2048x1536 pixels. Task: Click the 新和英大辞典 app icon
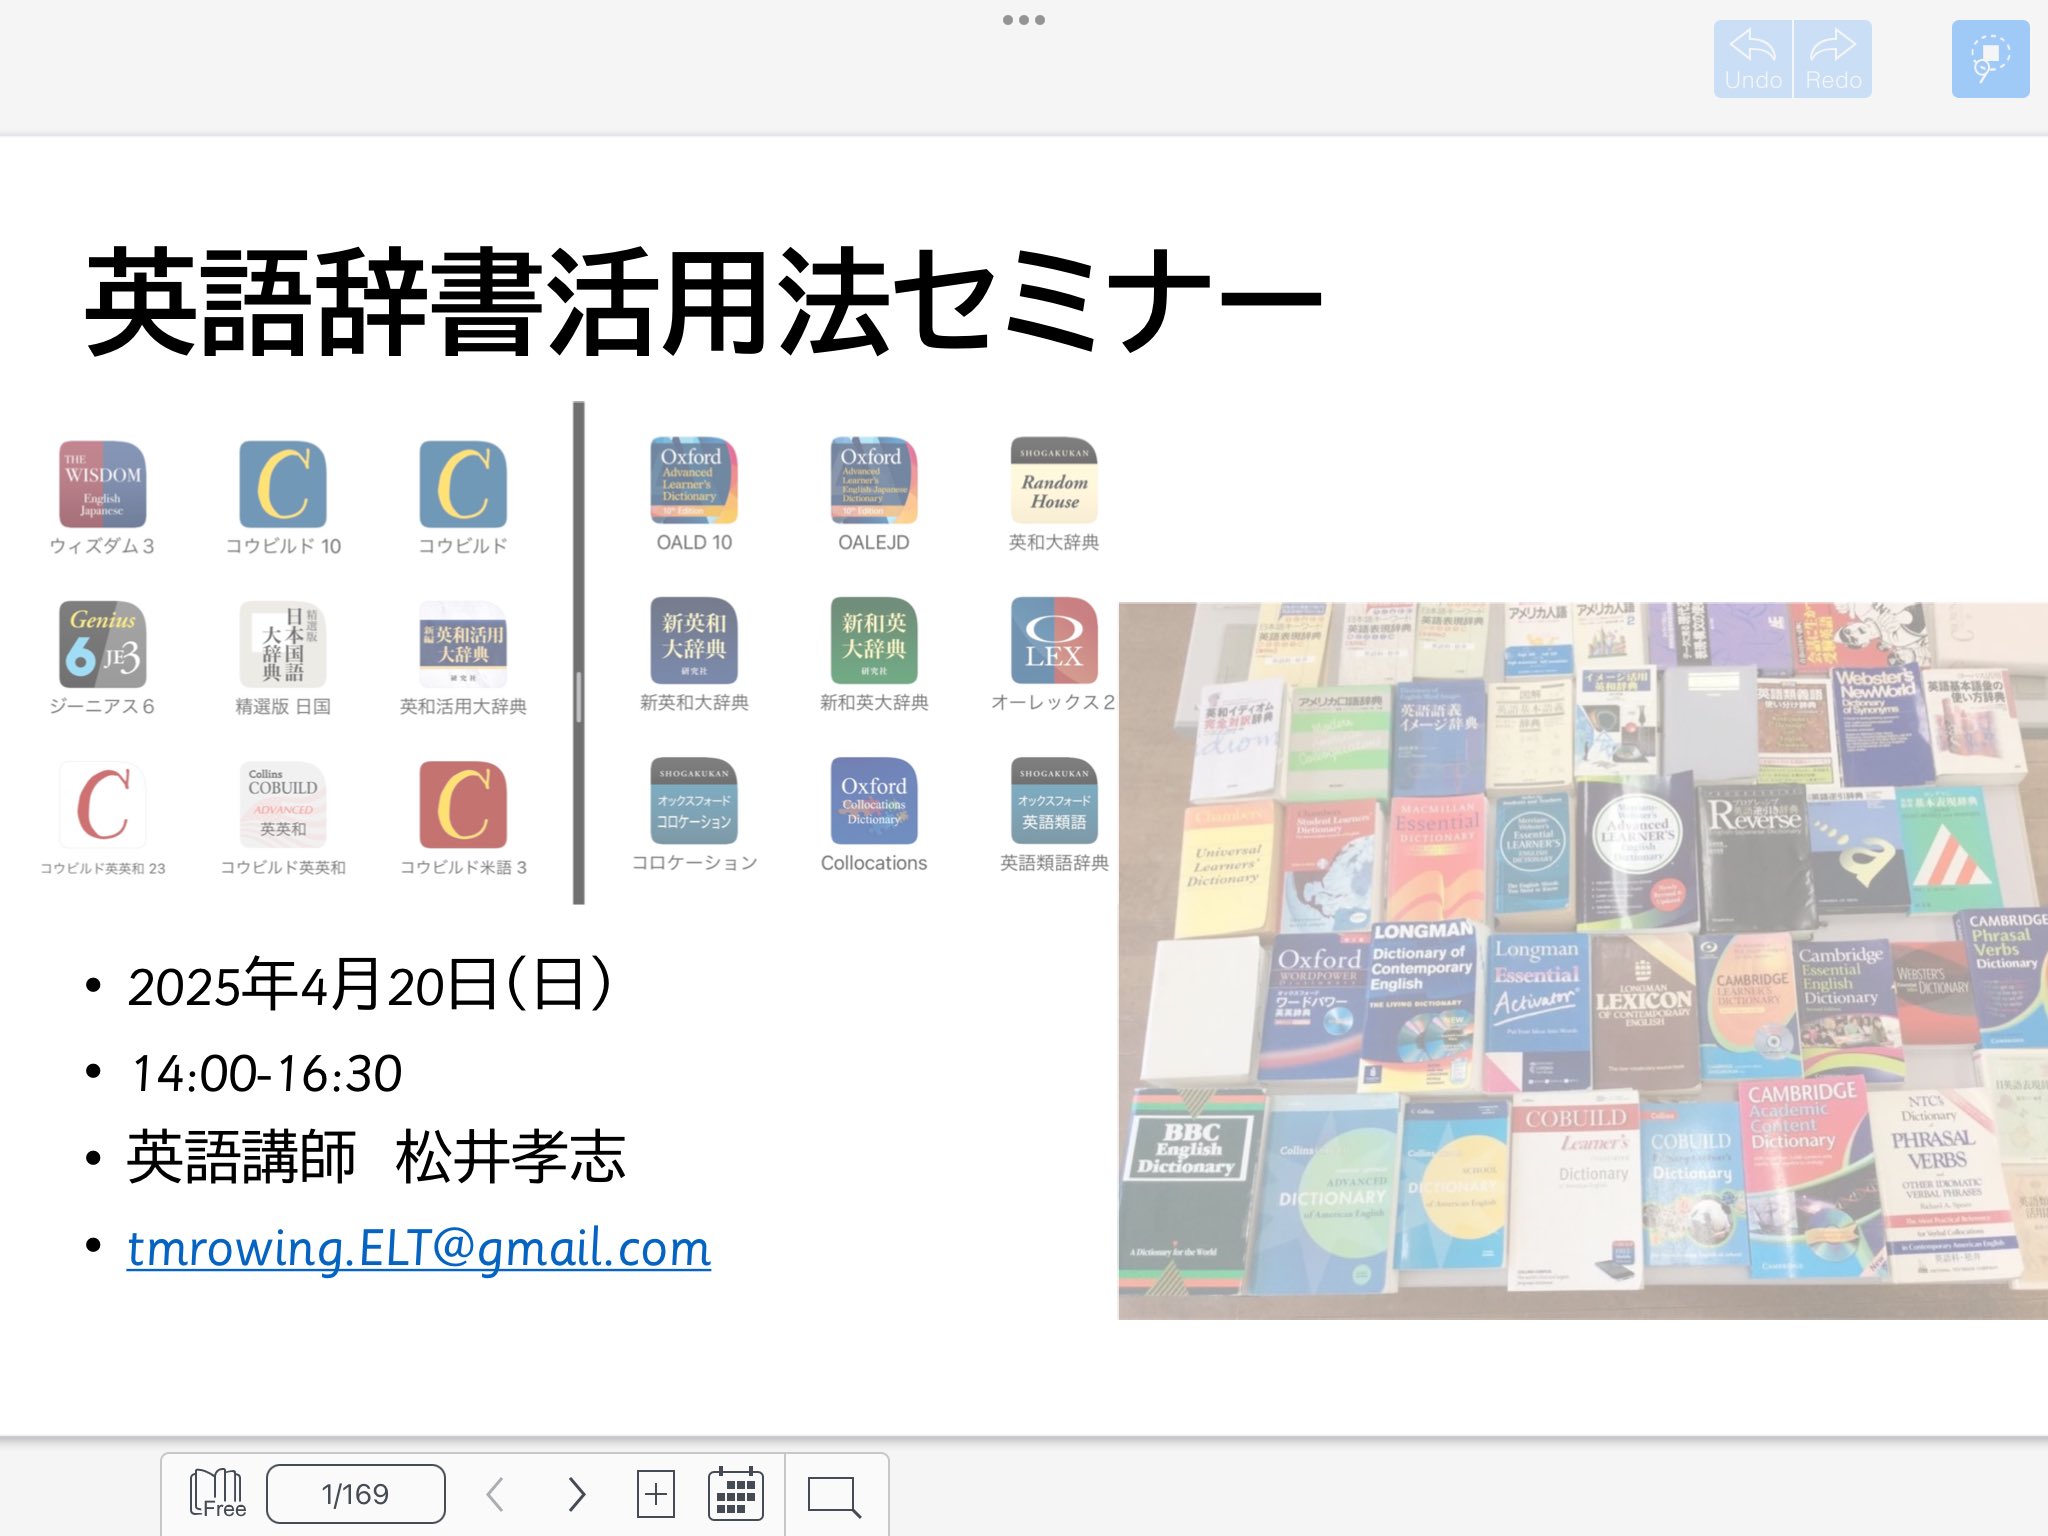click(874, 641)
